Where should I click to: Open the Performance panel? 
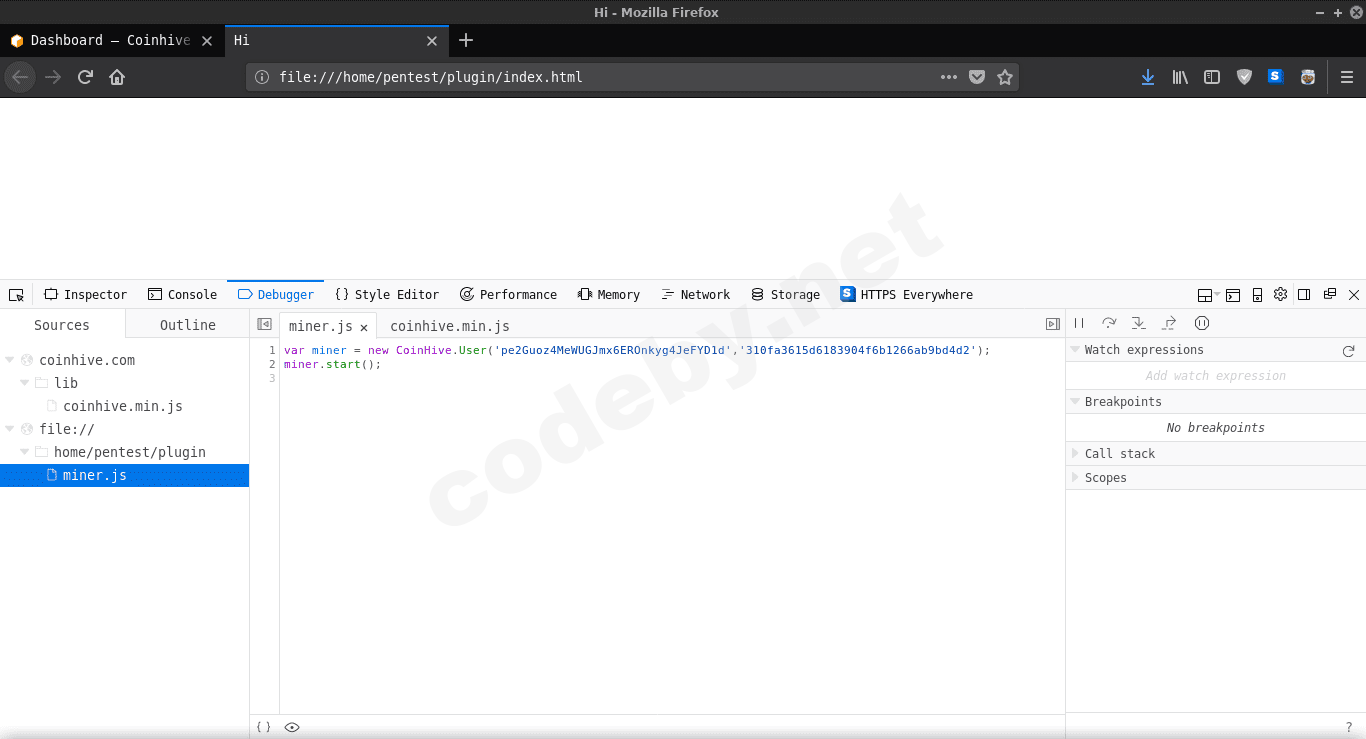click(508, 295)
